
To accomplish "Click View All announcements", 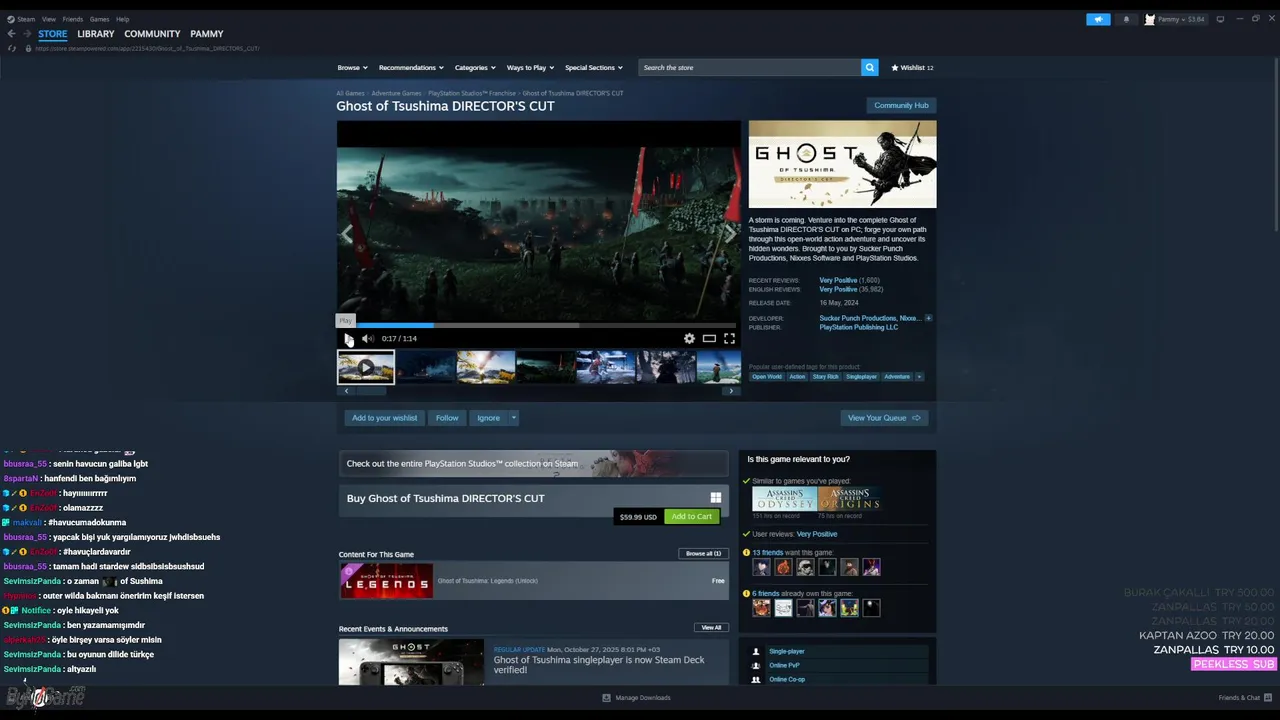I will click(x=711, y=628).
